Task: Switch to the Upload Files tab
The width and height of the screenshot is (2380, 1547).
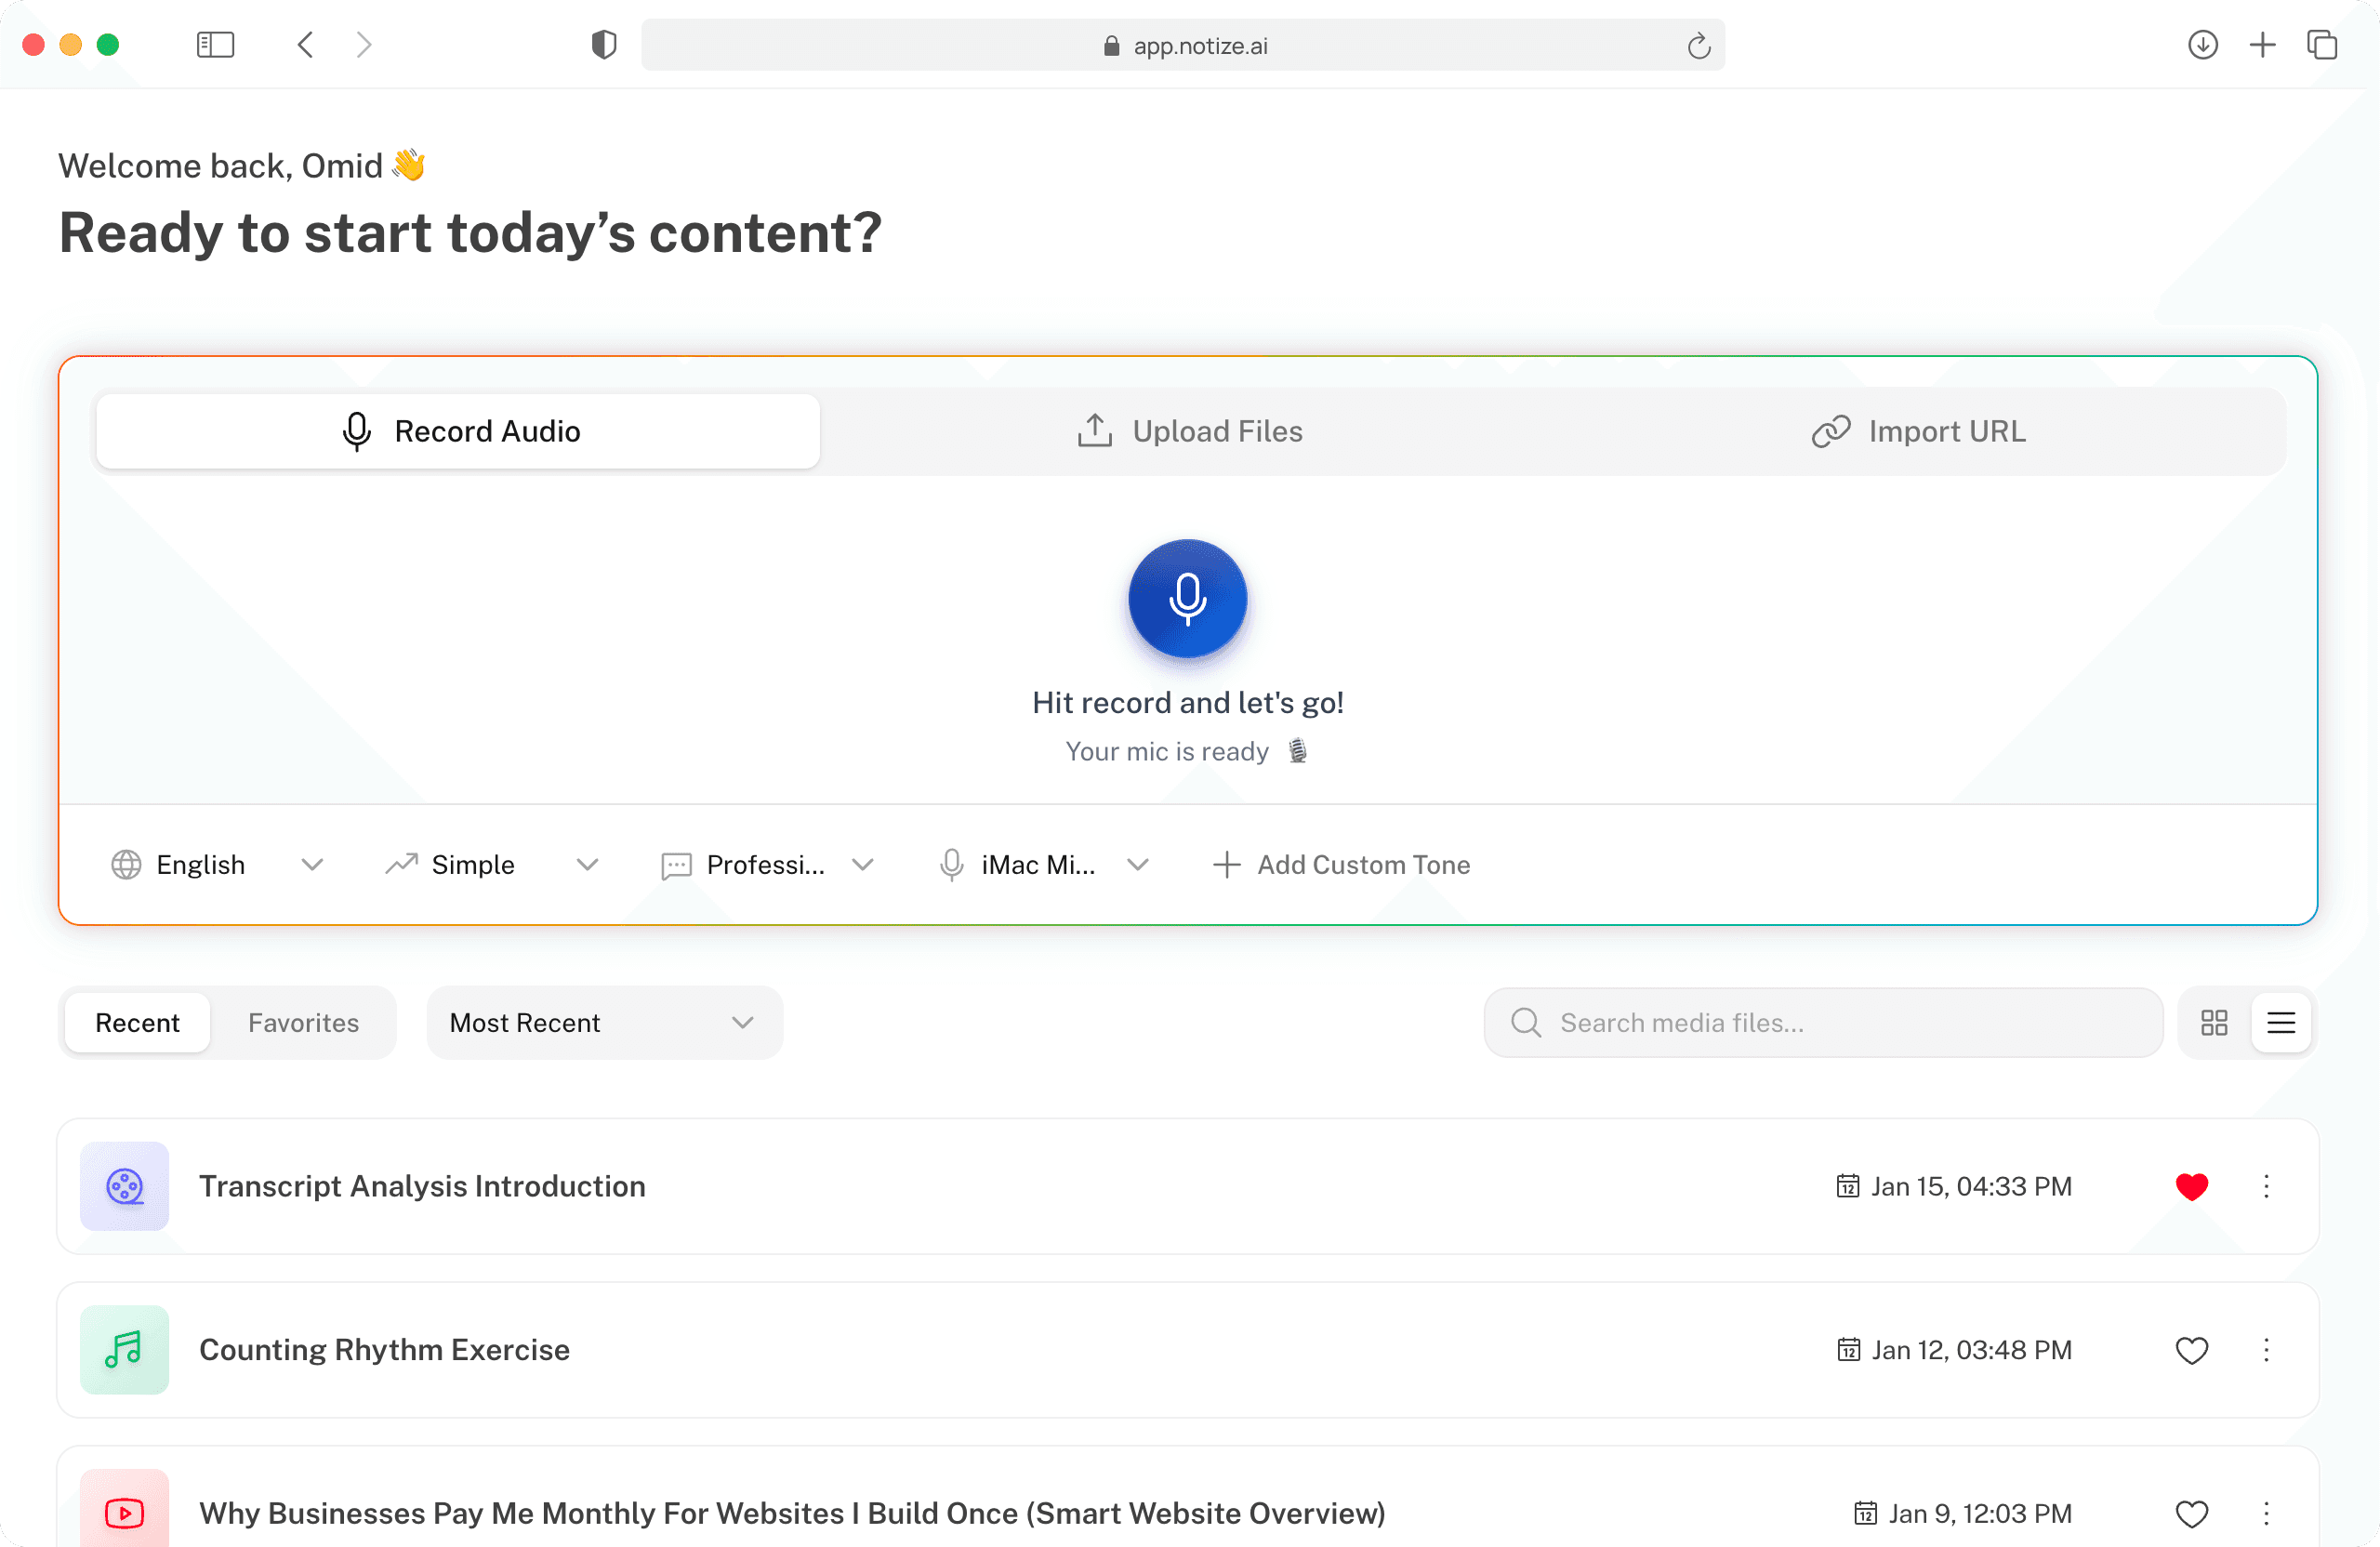Action: (1189, 431)
